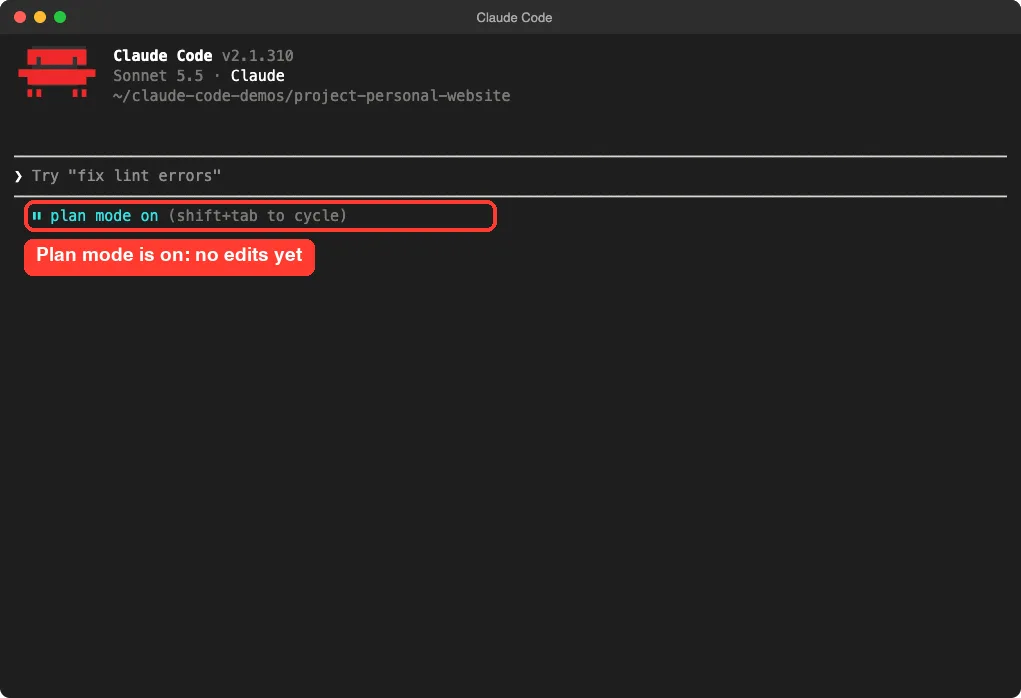Click the version number v2.1.310
This screenshot has width=1021, height=698.
(258, 56)
